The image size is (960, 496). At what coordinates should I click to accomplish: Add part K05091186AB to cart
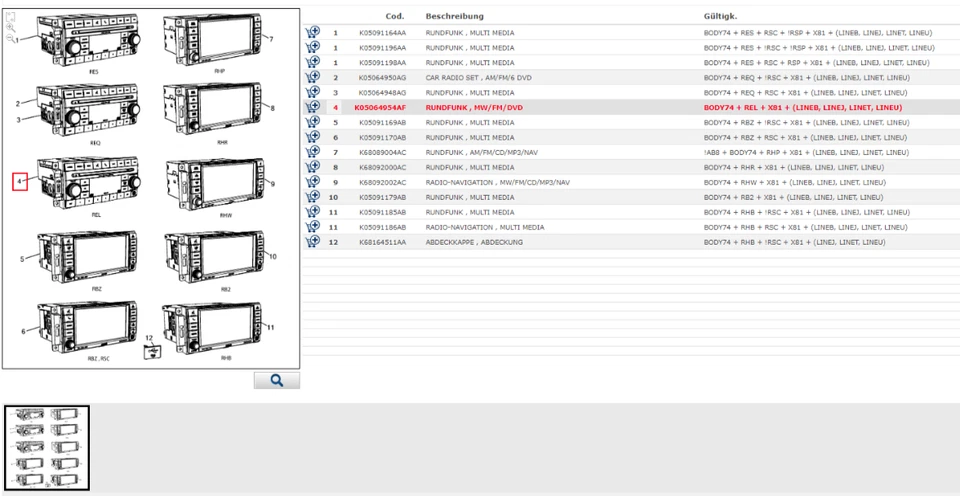coord(312,227)
